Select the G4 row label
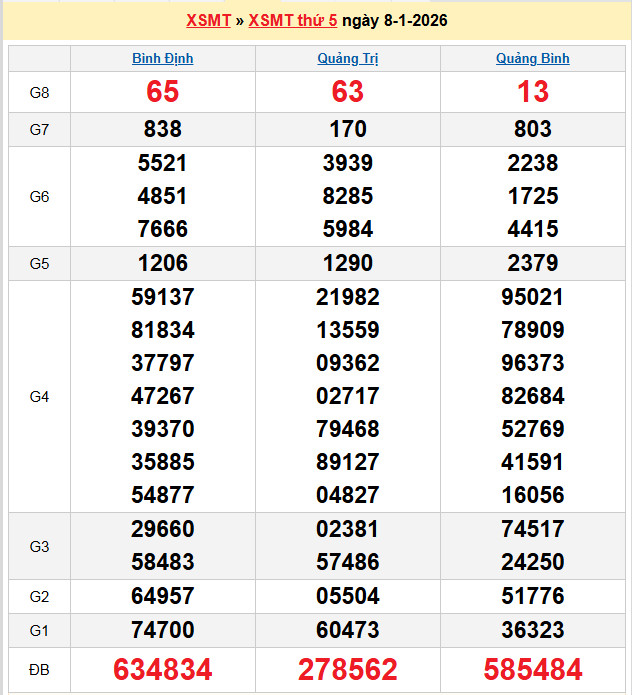The height and width of the screenshot is (695, 632). 39,397
